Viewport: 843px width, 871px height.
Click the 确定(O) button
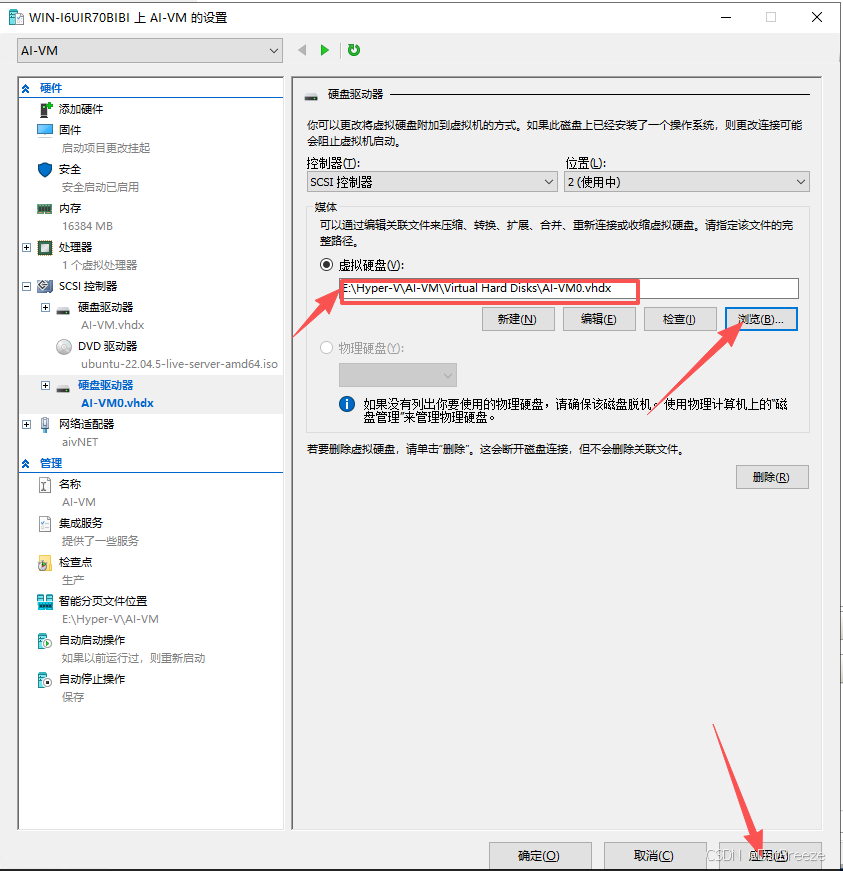click(540, 855)
